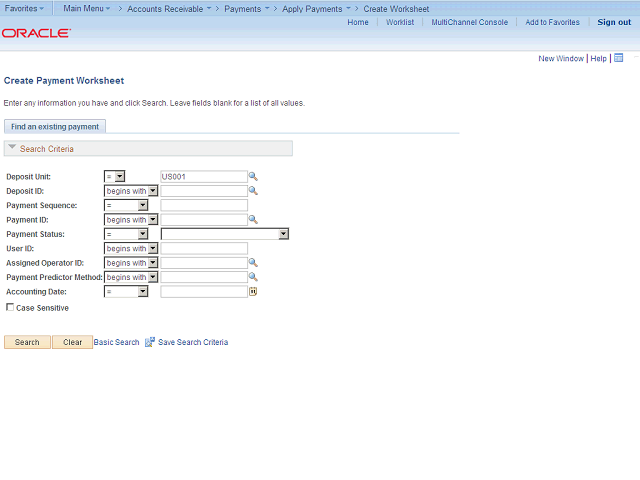Screen dimensions: 640x480
Task: Collapse the Search Criteria section
Action: 12,147
